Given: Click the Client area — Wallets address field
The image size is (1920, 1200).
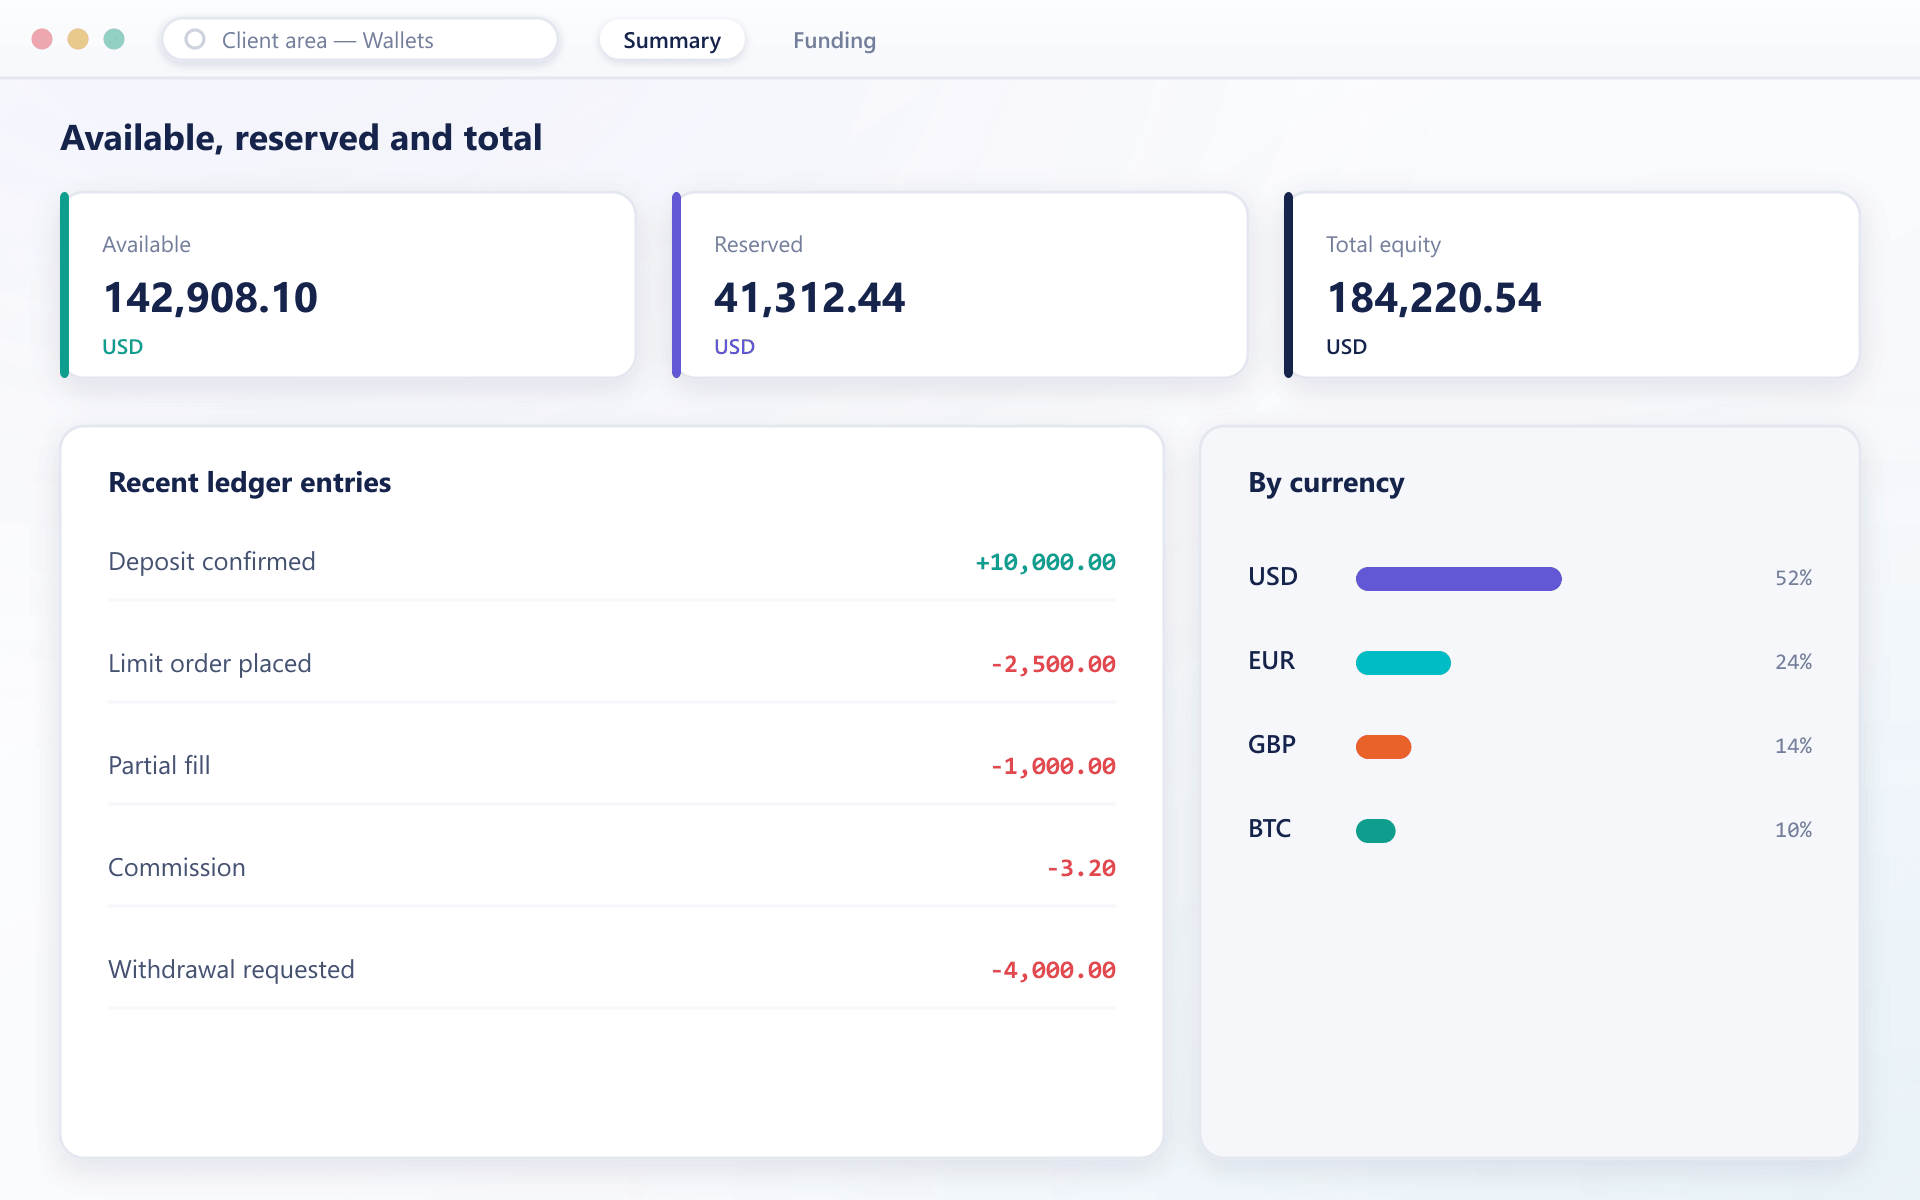Looking at the screenshot, I should [x=360, y=40].
